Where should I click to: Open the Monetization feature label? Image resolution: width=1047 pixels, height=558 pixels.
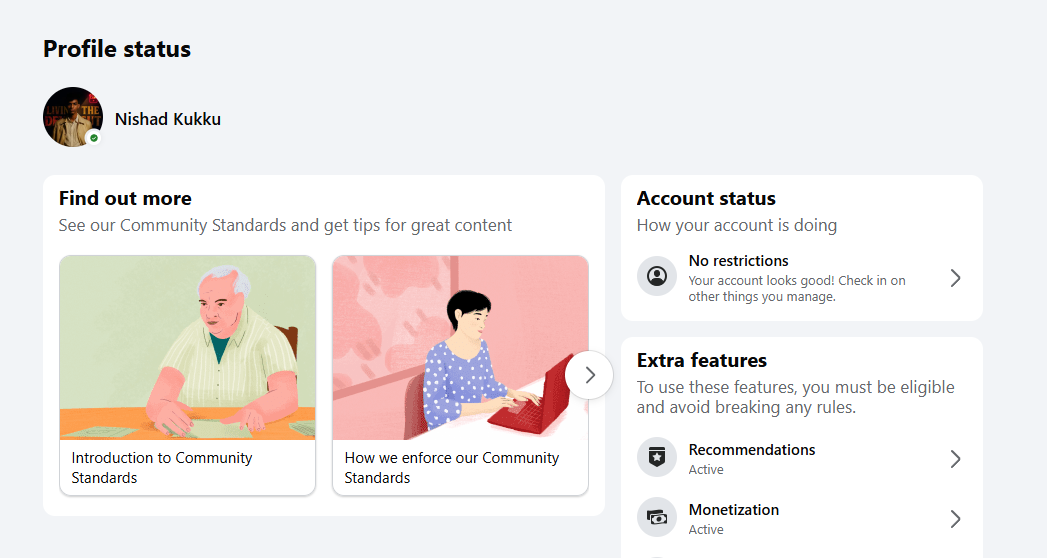coord(734,510)
